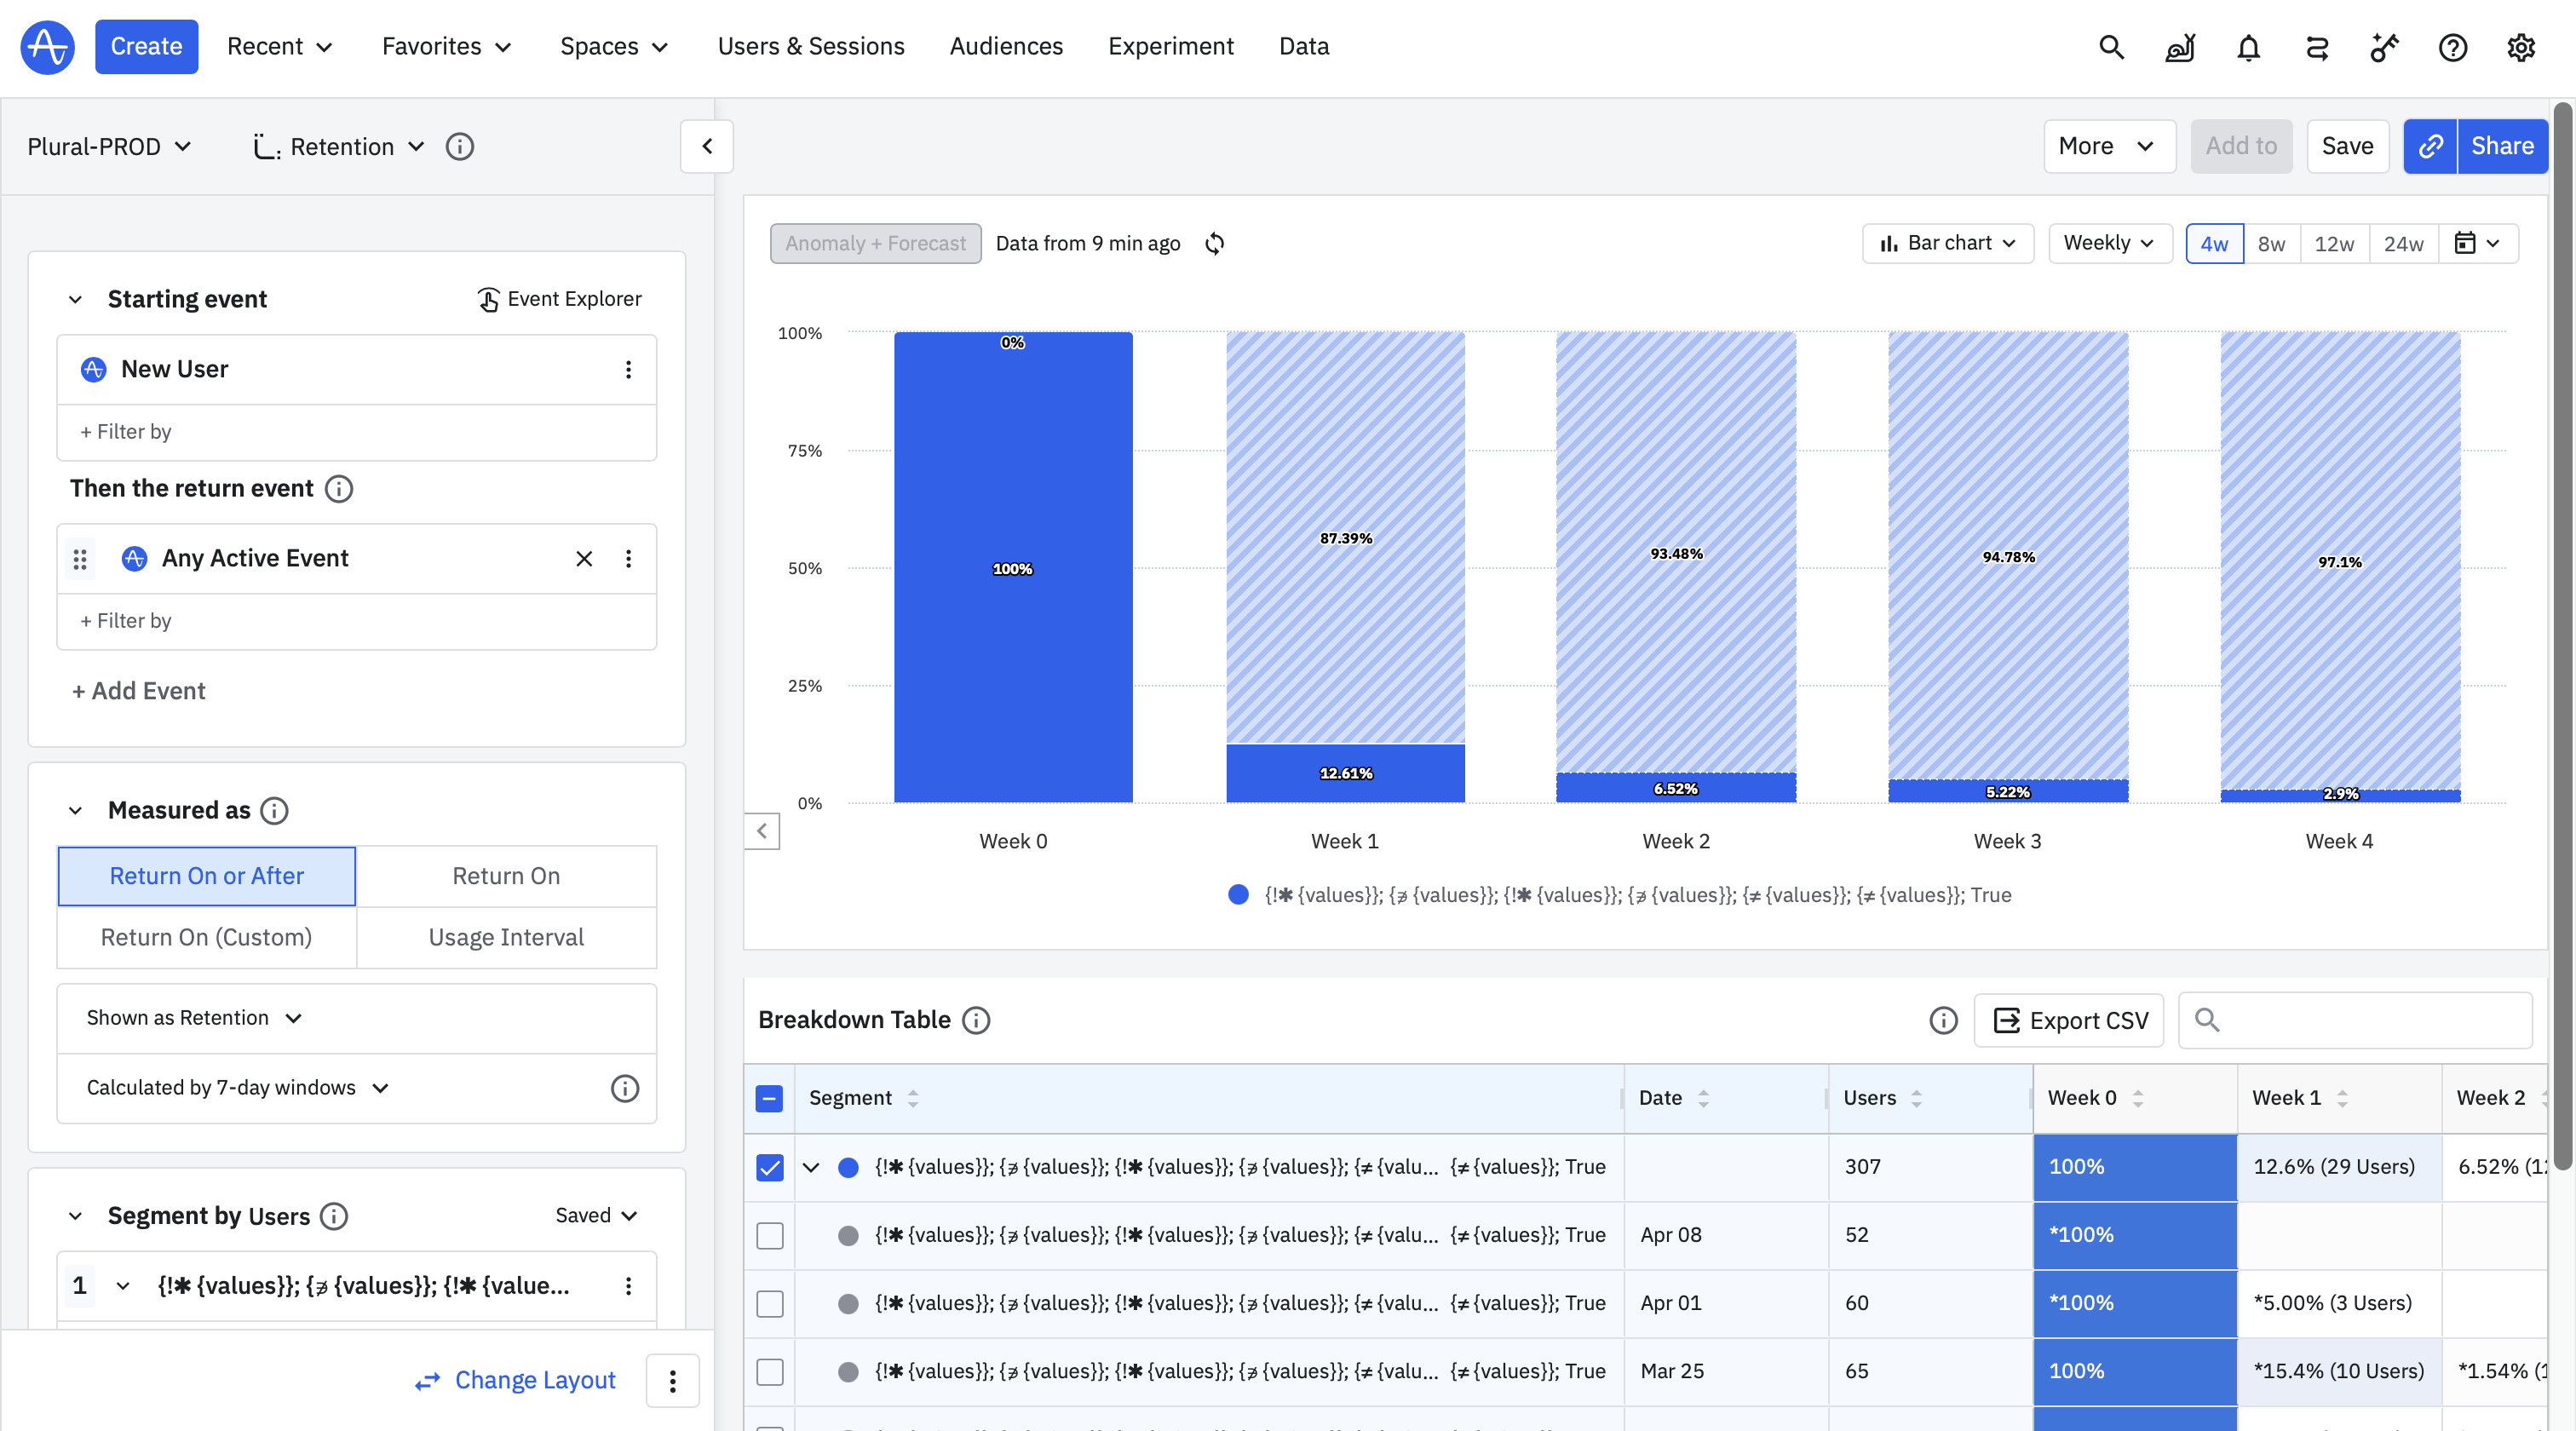2576x1431 pixels.
Task: Open the Weekly interval dropdown
Action: click(x=2109, y=243)
